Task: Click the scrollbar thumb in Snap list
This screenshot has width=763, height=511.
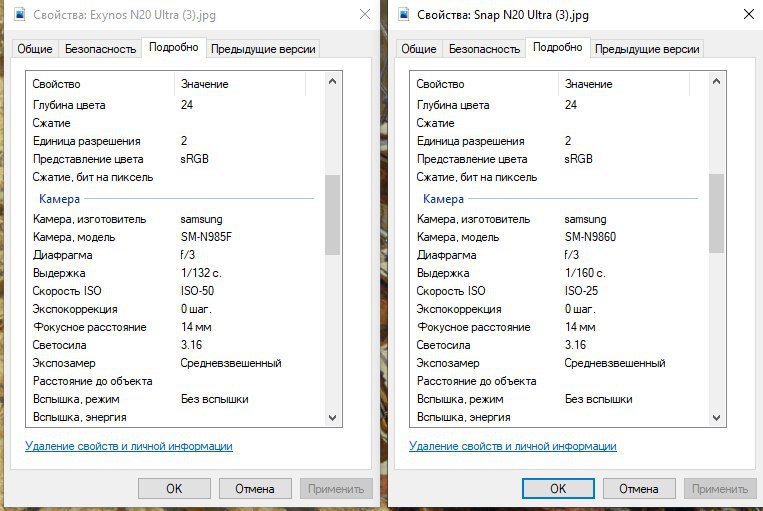Action: pyautogui.click(x=716, y=213)
